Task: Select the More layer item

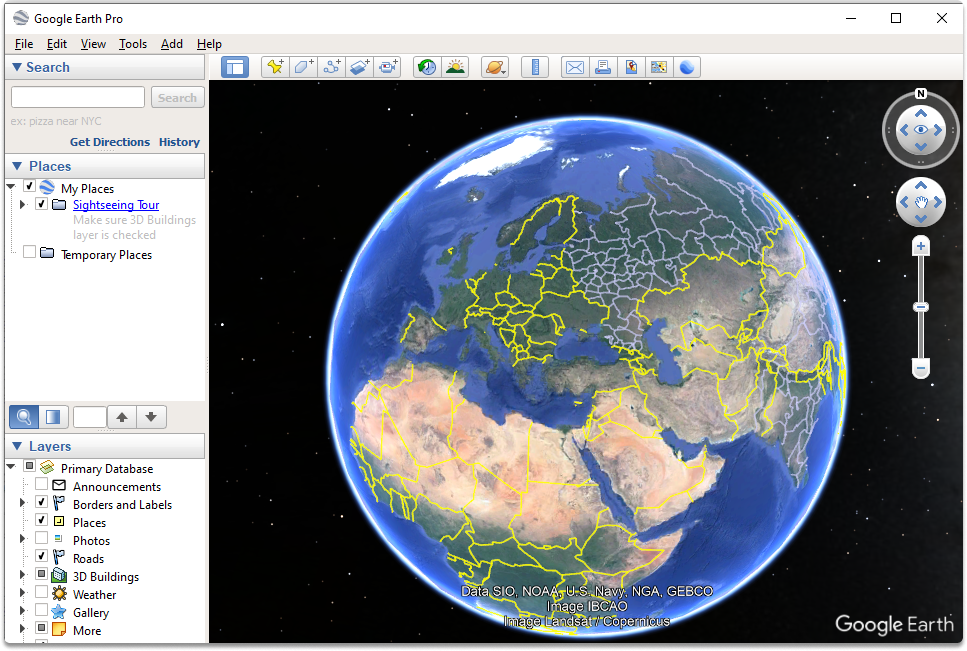Action: [87, 631]
